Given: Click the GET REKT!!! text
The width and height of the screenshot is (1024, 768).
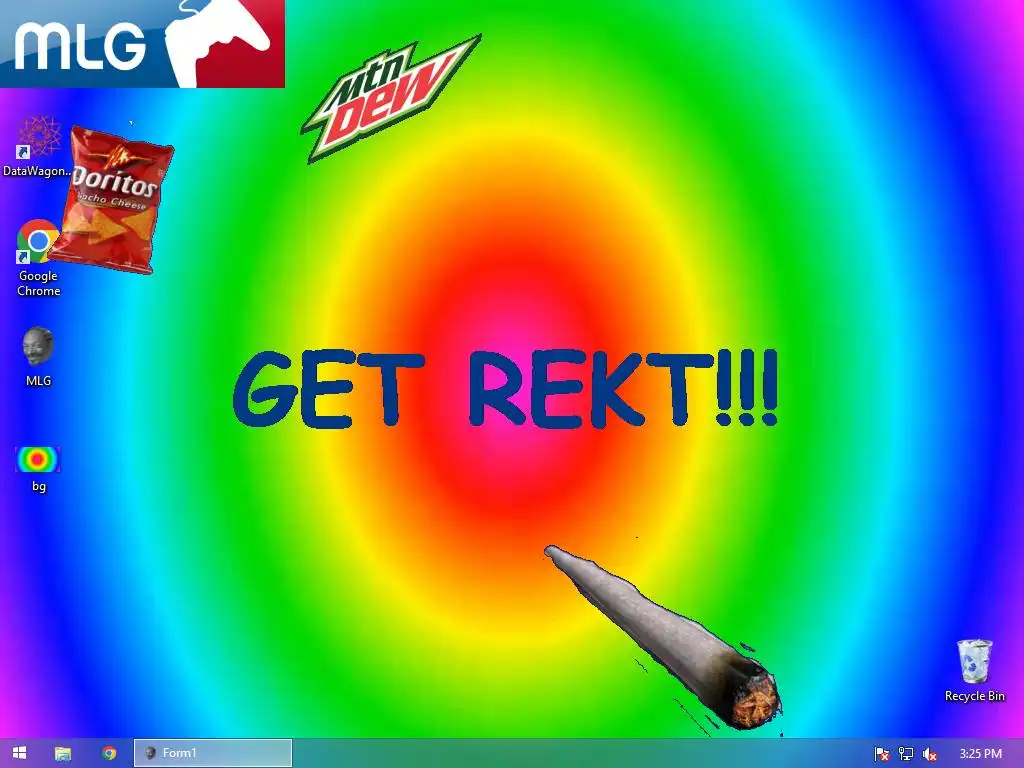Looking at the screenshot, I should point(505,389).
